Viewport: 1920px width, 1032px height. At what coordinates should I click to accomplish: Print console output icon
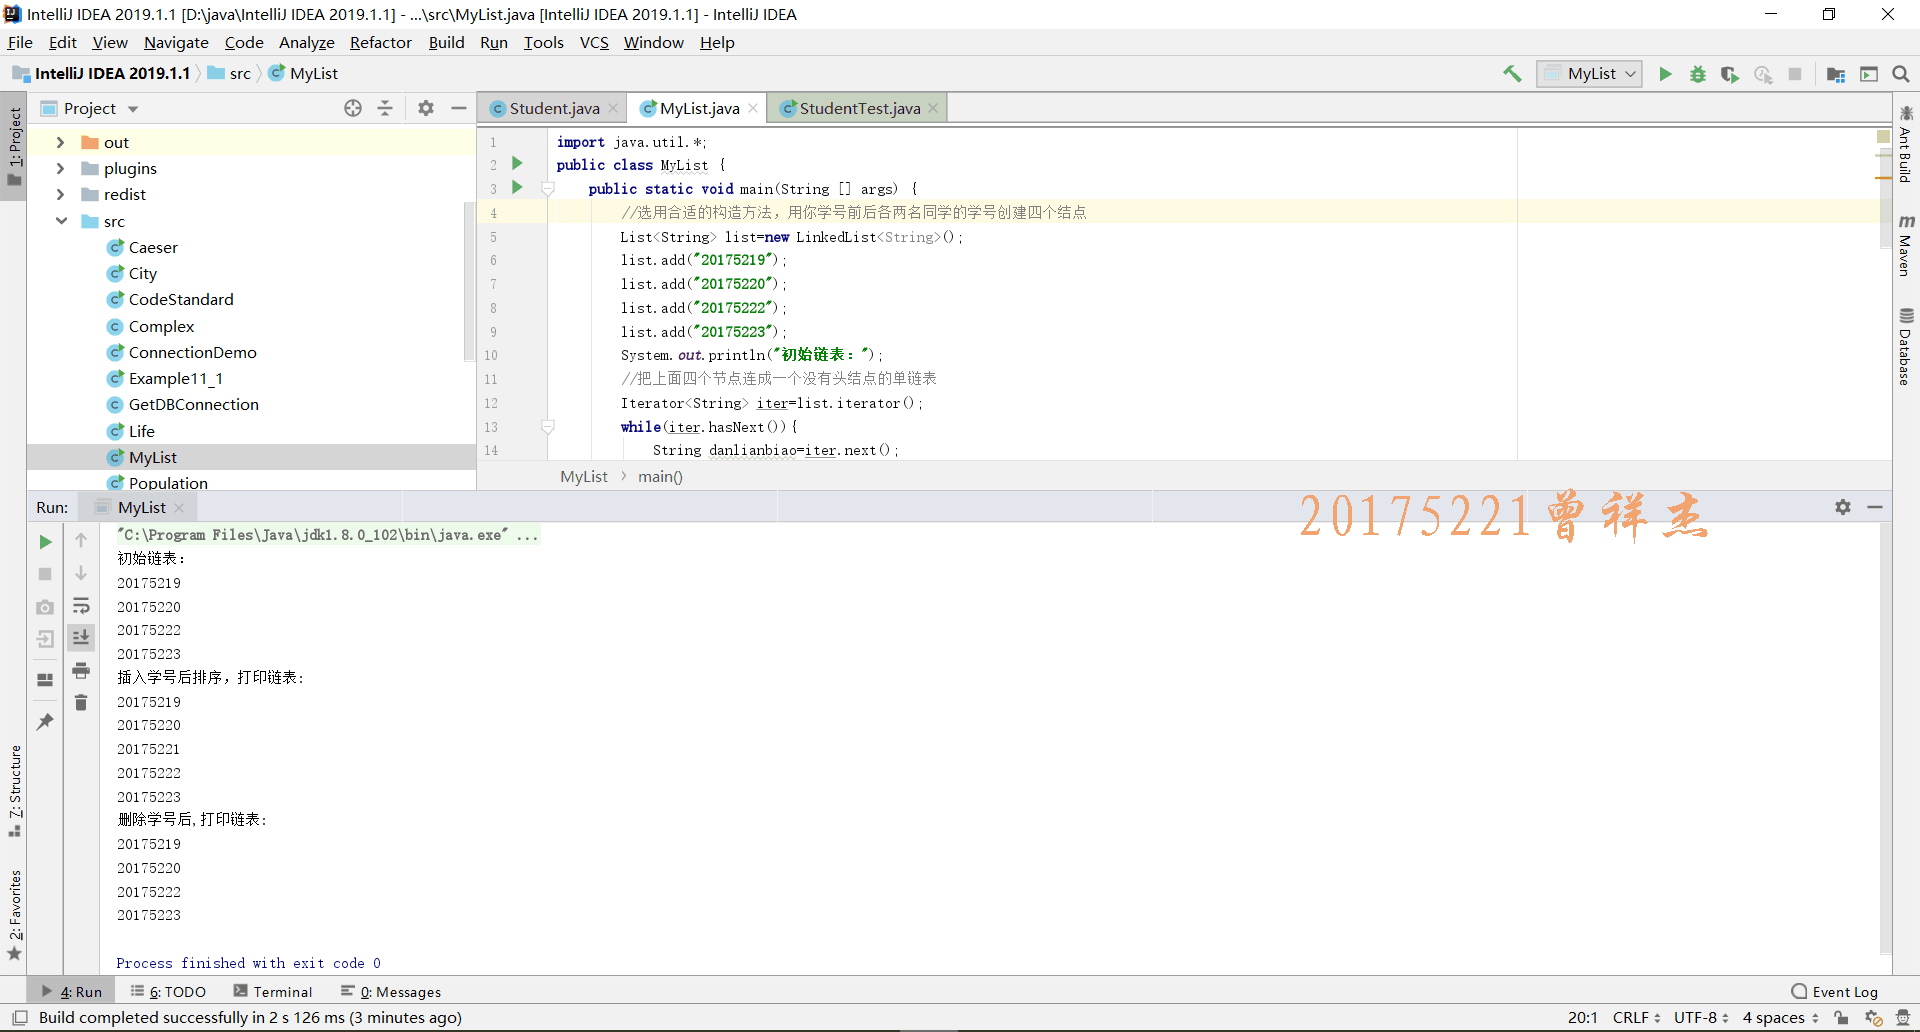tap(81, 670)
